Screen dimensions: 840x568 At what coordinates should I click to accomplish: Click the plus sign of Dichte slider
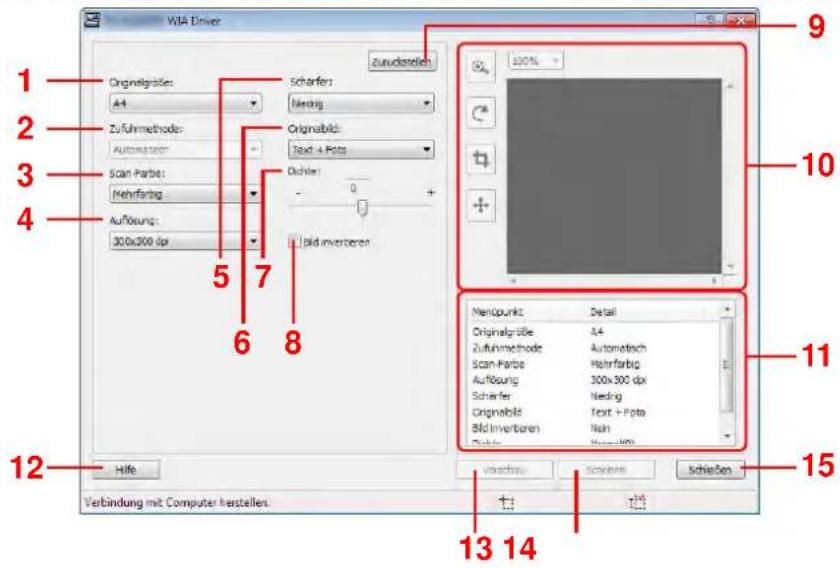[430, 192]
